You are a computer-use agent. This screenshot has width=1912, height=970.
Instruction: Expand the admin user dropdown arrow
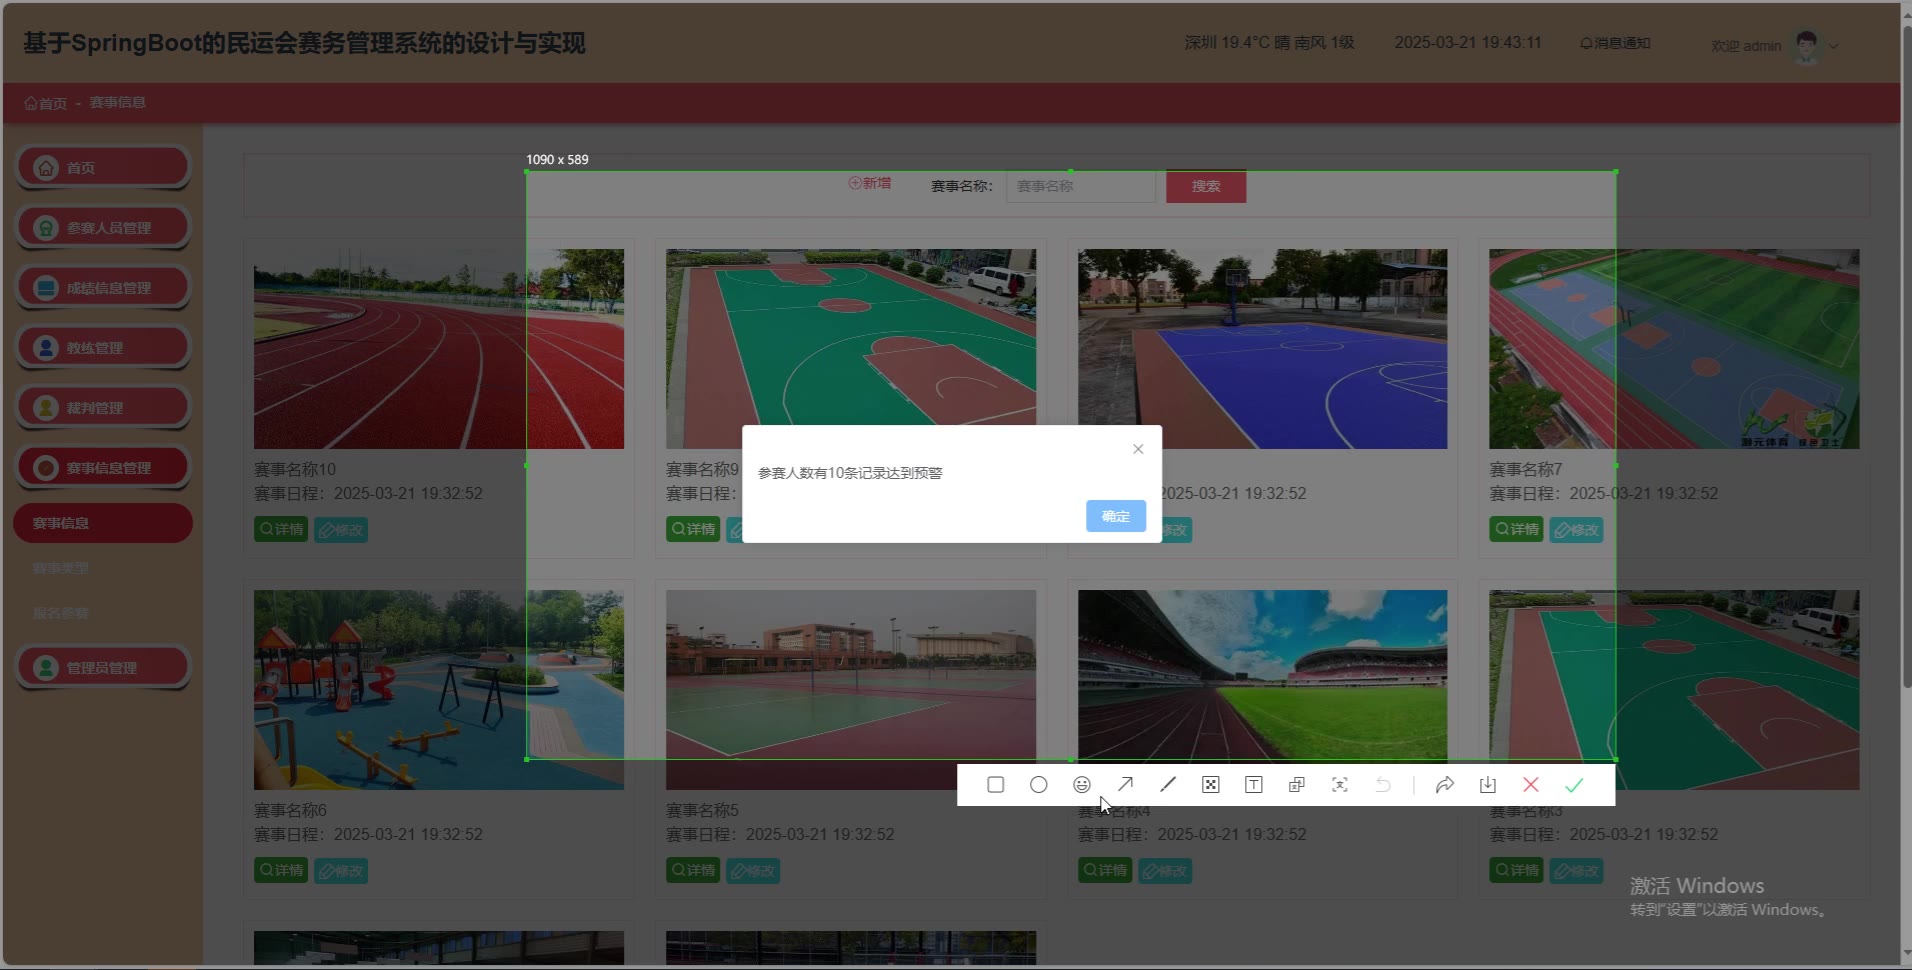[x=1834, y=45]
